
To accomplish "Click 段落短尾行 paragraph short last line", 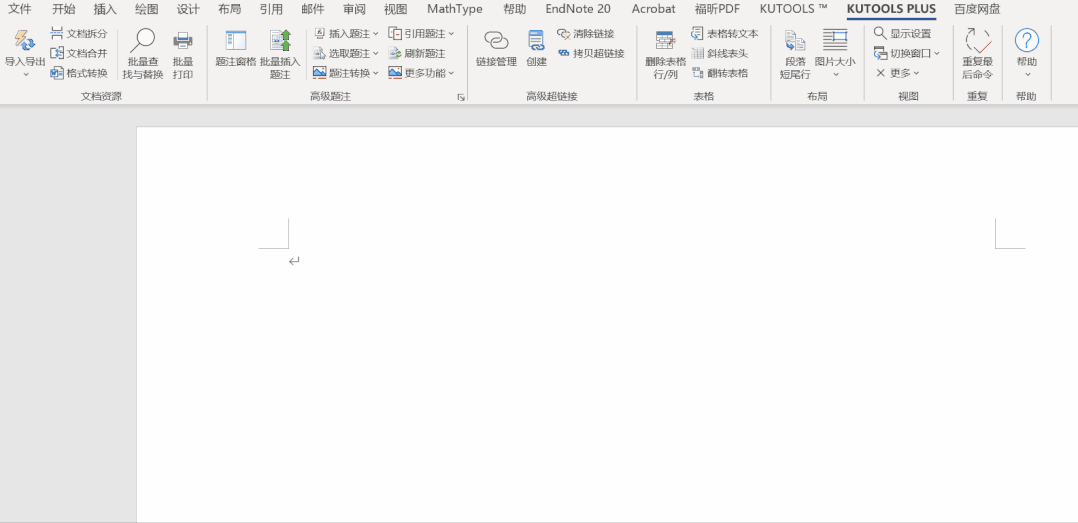I will (795, 55).
